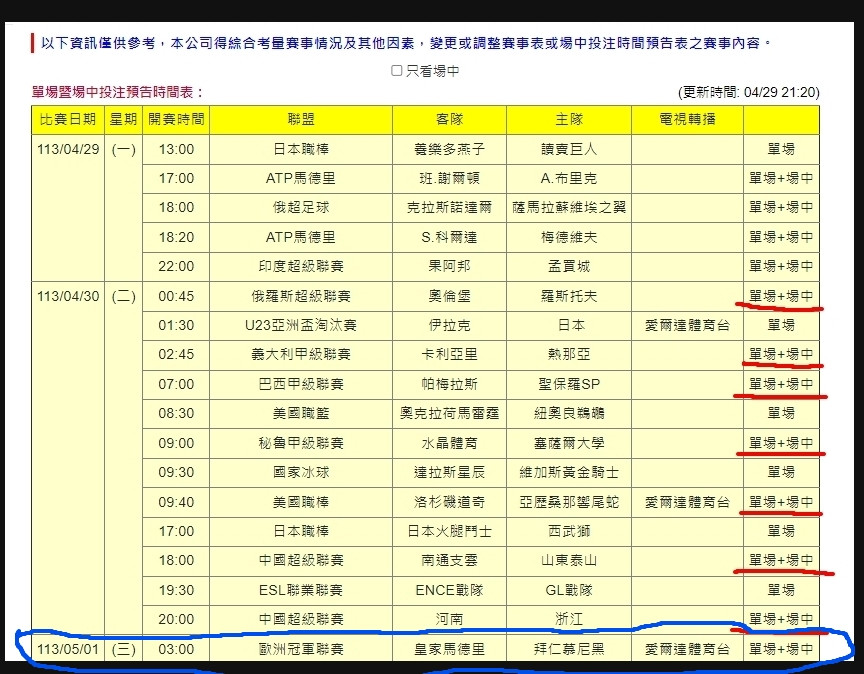Click team 紐奧良鵜鶘
Viewport: 864px width, 674px height.
tap(569, 414)
